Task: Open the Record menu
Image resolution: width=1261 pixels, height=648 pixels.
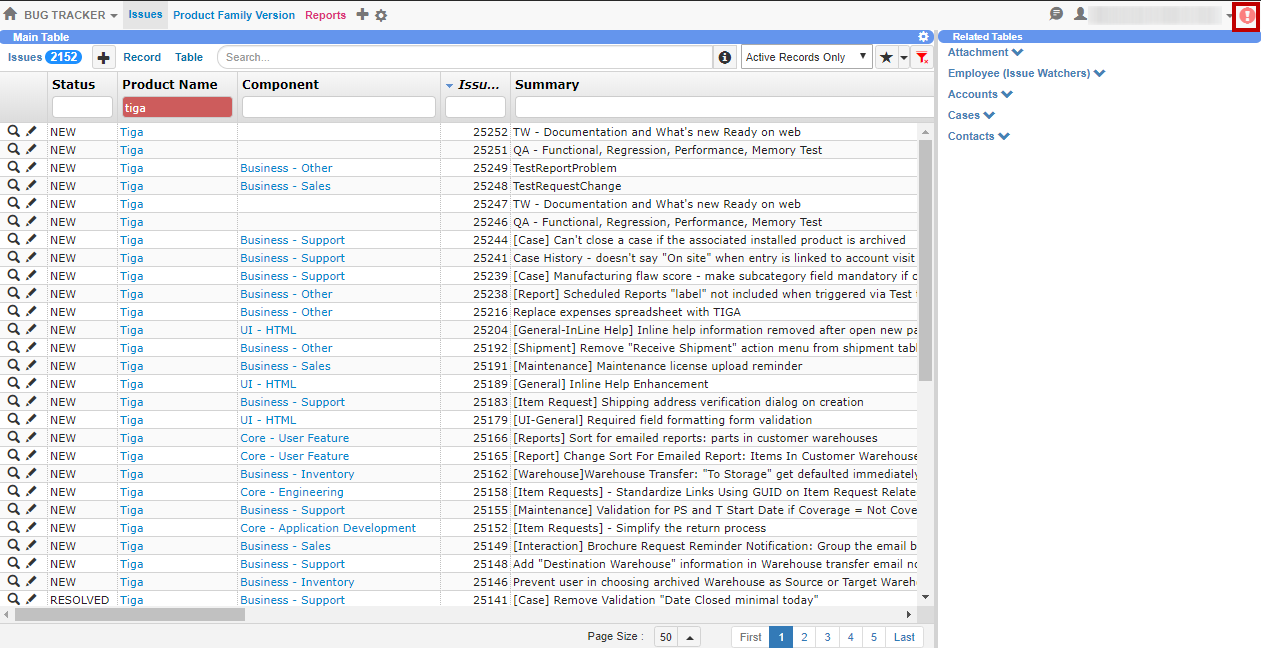Action: (142, 57)
